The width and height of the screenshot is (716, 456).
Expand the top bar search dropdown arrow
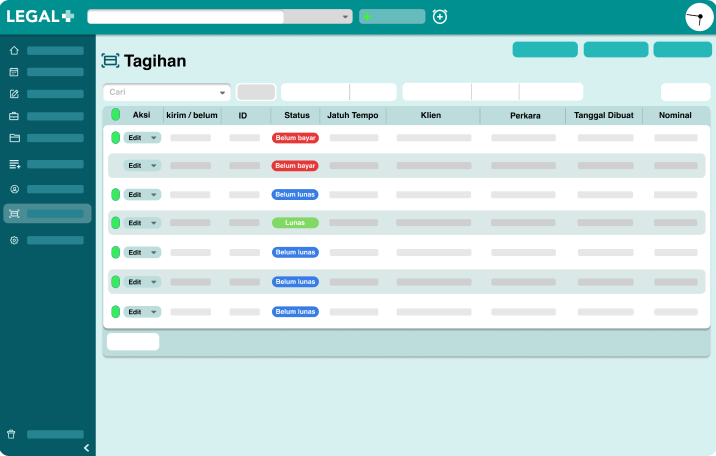[x=345, y=17]
